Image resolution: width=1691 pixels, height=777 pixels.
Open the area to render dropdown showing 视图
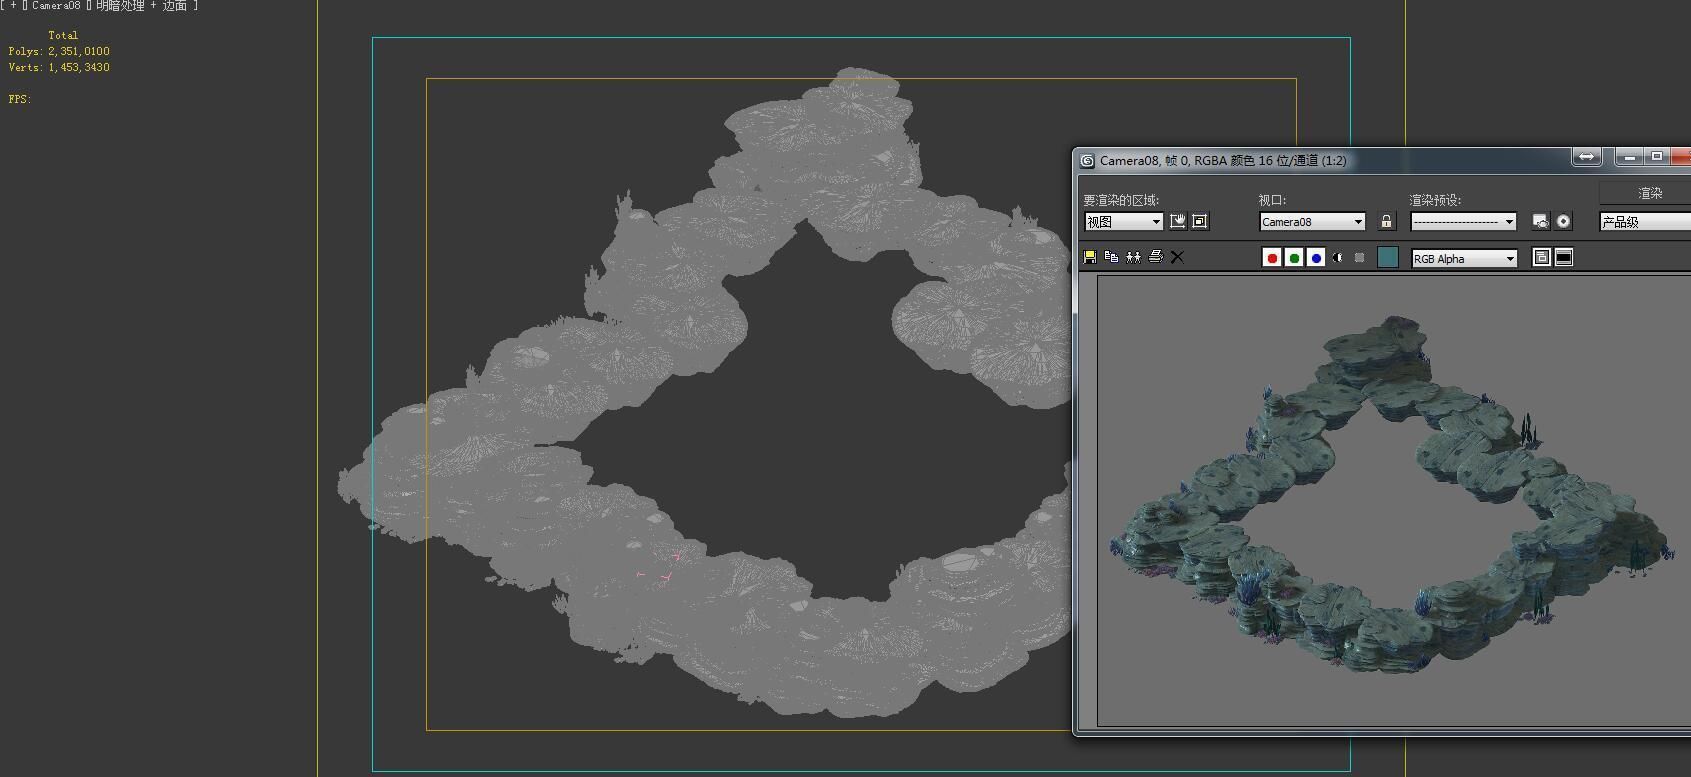click(x=1123, y=222)
